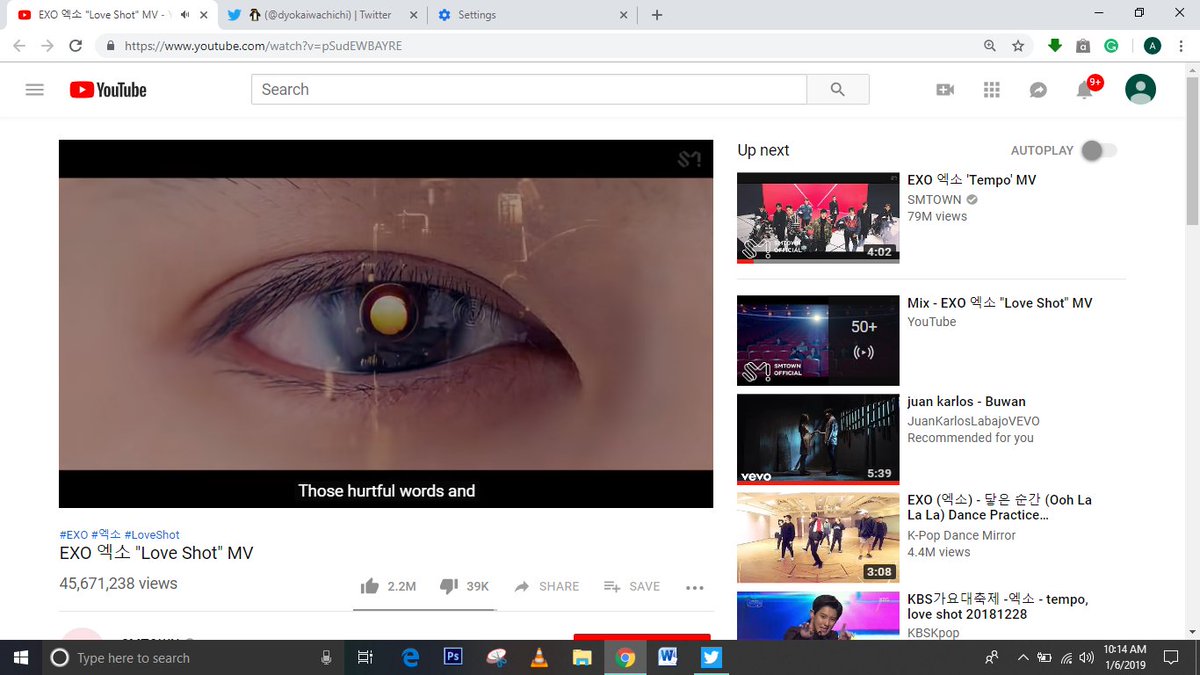
Task: Open Photoshop from the taskbar
Action: [453, 657]
